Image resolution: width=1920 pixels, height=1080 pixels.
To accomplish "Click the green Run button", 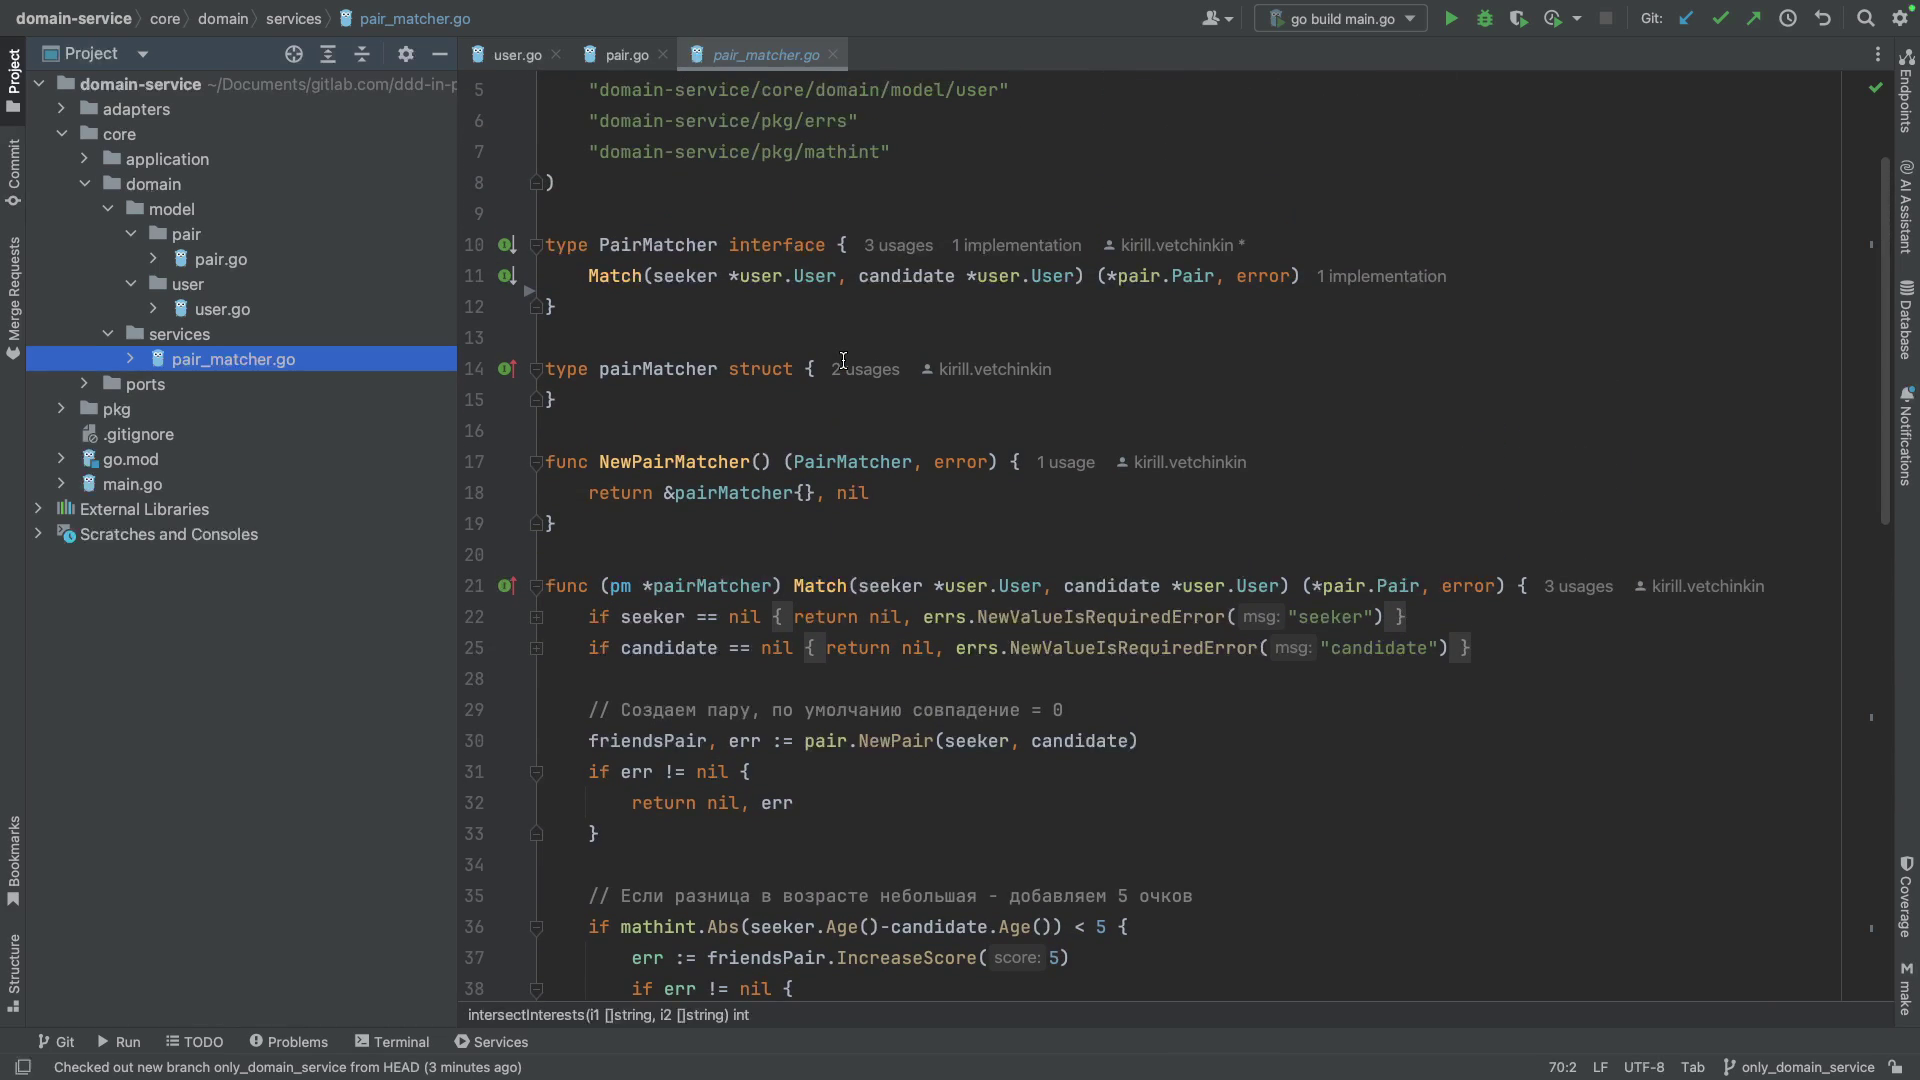I will tap(1450, 19).
